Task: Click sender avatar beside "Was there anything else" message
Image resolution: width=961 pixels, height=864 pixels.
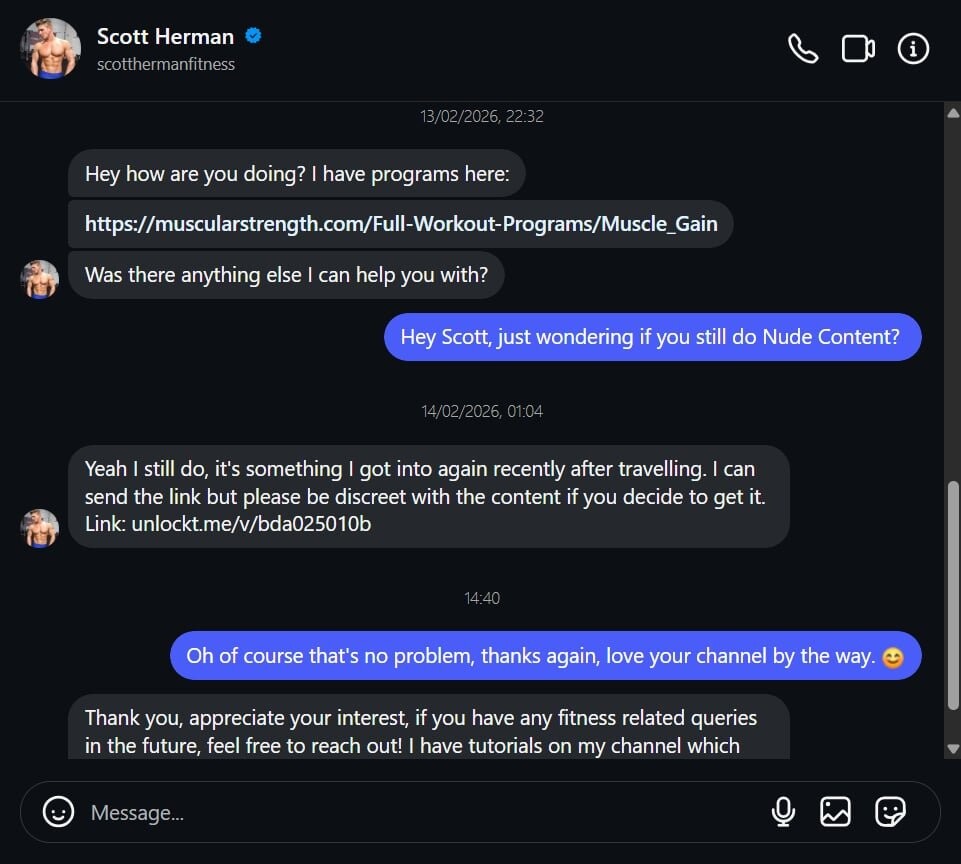Action: tap(40, 279)
